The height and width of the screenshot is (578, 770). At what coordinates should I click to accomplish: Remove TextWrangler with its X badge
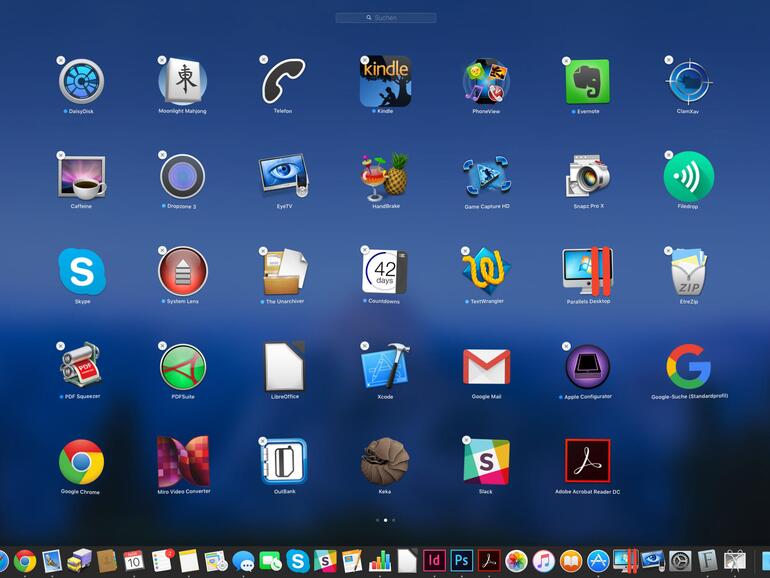[x=465, y=250]
